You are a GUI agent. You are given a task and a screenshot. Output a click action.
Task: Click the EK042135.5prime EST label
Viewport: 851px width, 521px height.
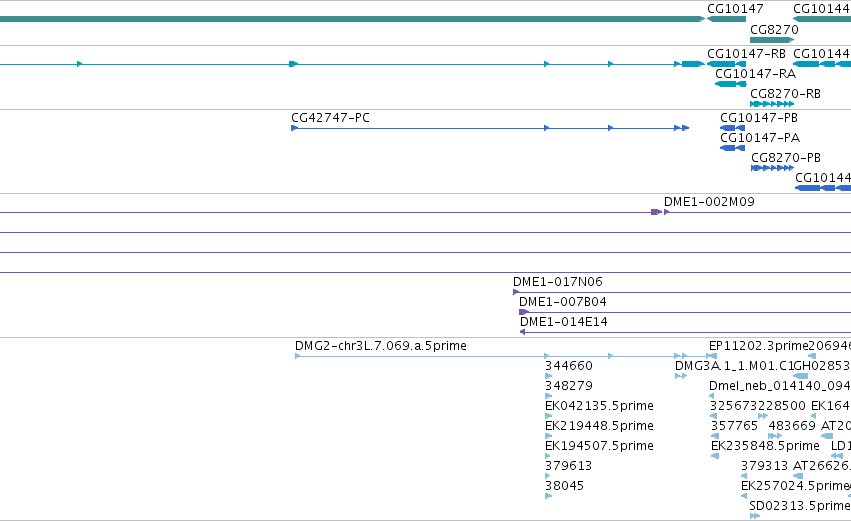(x=599, y=406)
